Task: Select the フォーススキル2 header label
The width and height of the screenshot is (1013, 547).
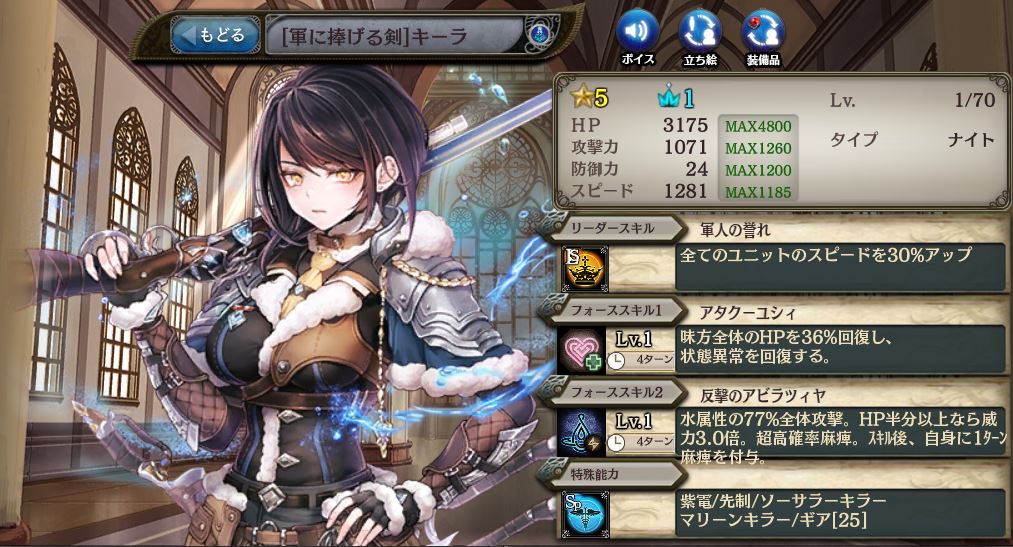Action: click(x=616, y=392)
